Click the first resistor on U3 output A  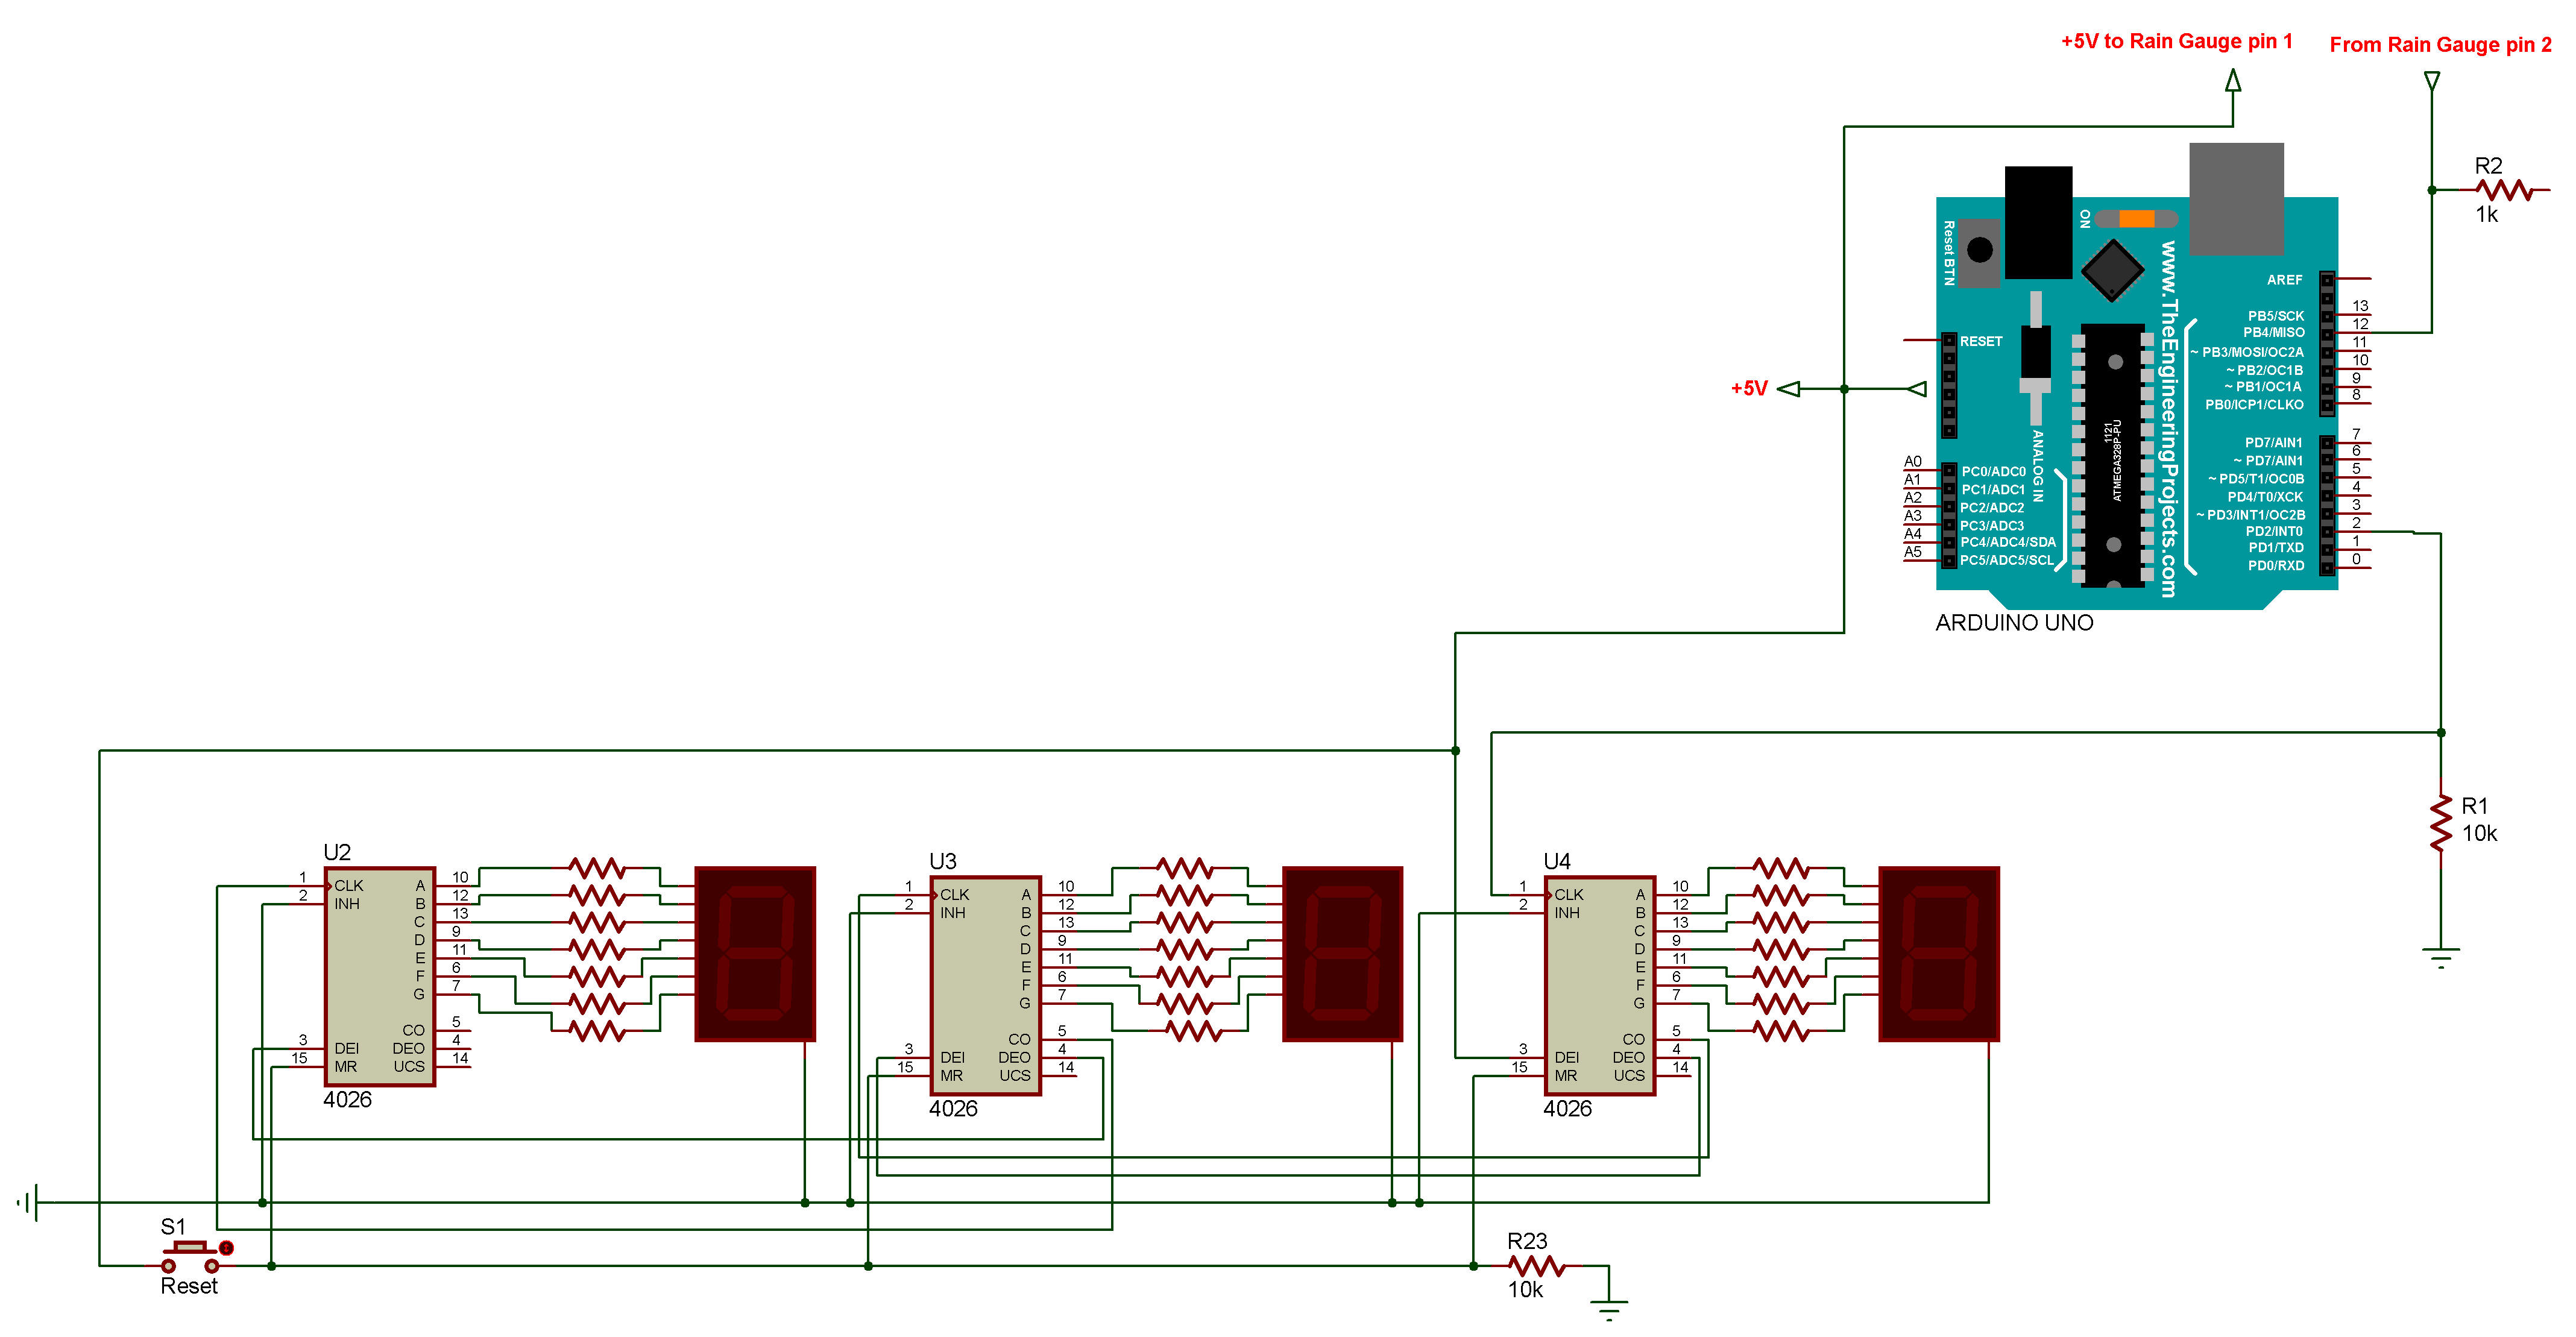1185,867
